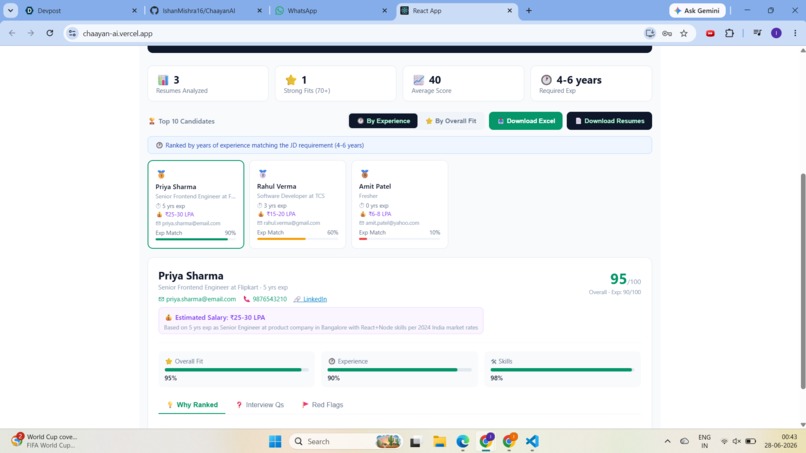Open the World Cup news widget
Image resolution: width=806 pixels, height=453 pixels.
click(x=45, y=441)
